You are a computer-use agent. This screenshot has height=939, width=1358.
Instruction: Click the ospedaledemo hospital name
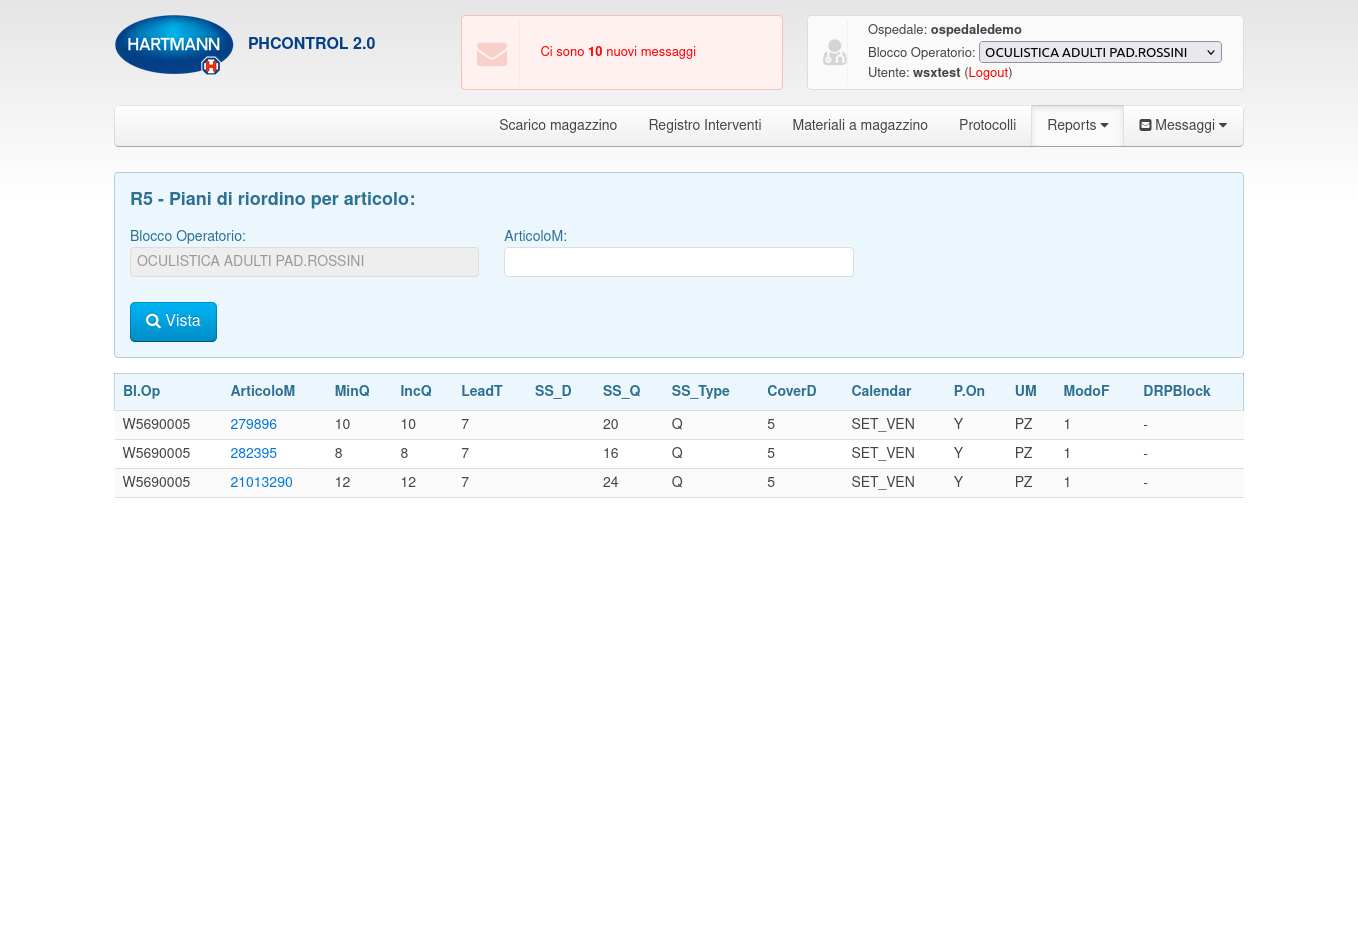click(976, 30)
